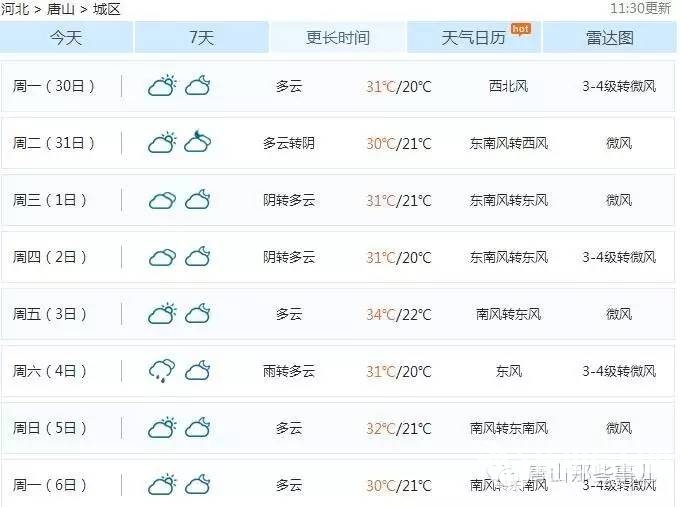Select the 7天 forecast tab
The width and height of the screenshot is (680, 507).
pyautogui.click(x=201, y=38)
